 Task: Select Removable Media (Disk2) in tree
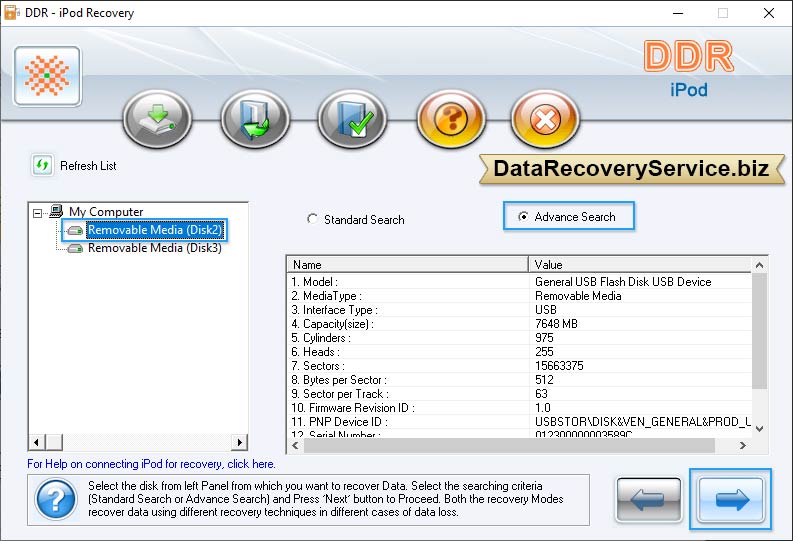(x=155, y=230)
